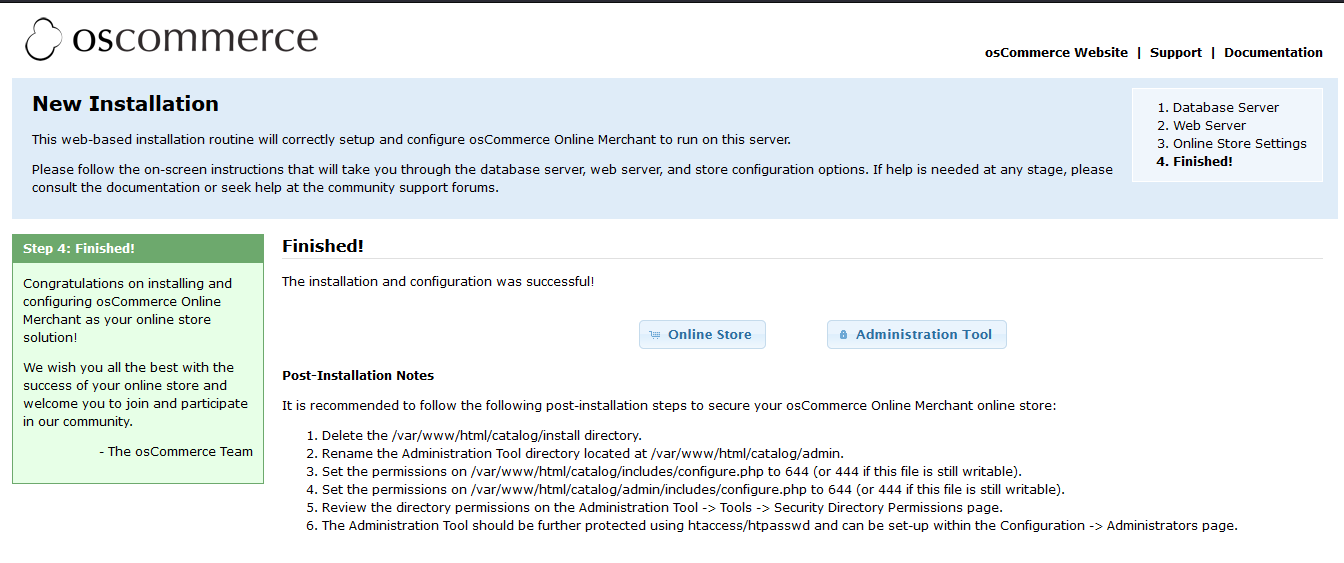Click the htaccess/htpasswd protection note
Screen dimensions: 1344x563
click(x=779, y=526)
